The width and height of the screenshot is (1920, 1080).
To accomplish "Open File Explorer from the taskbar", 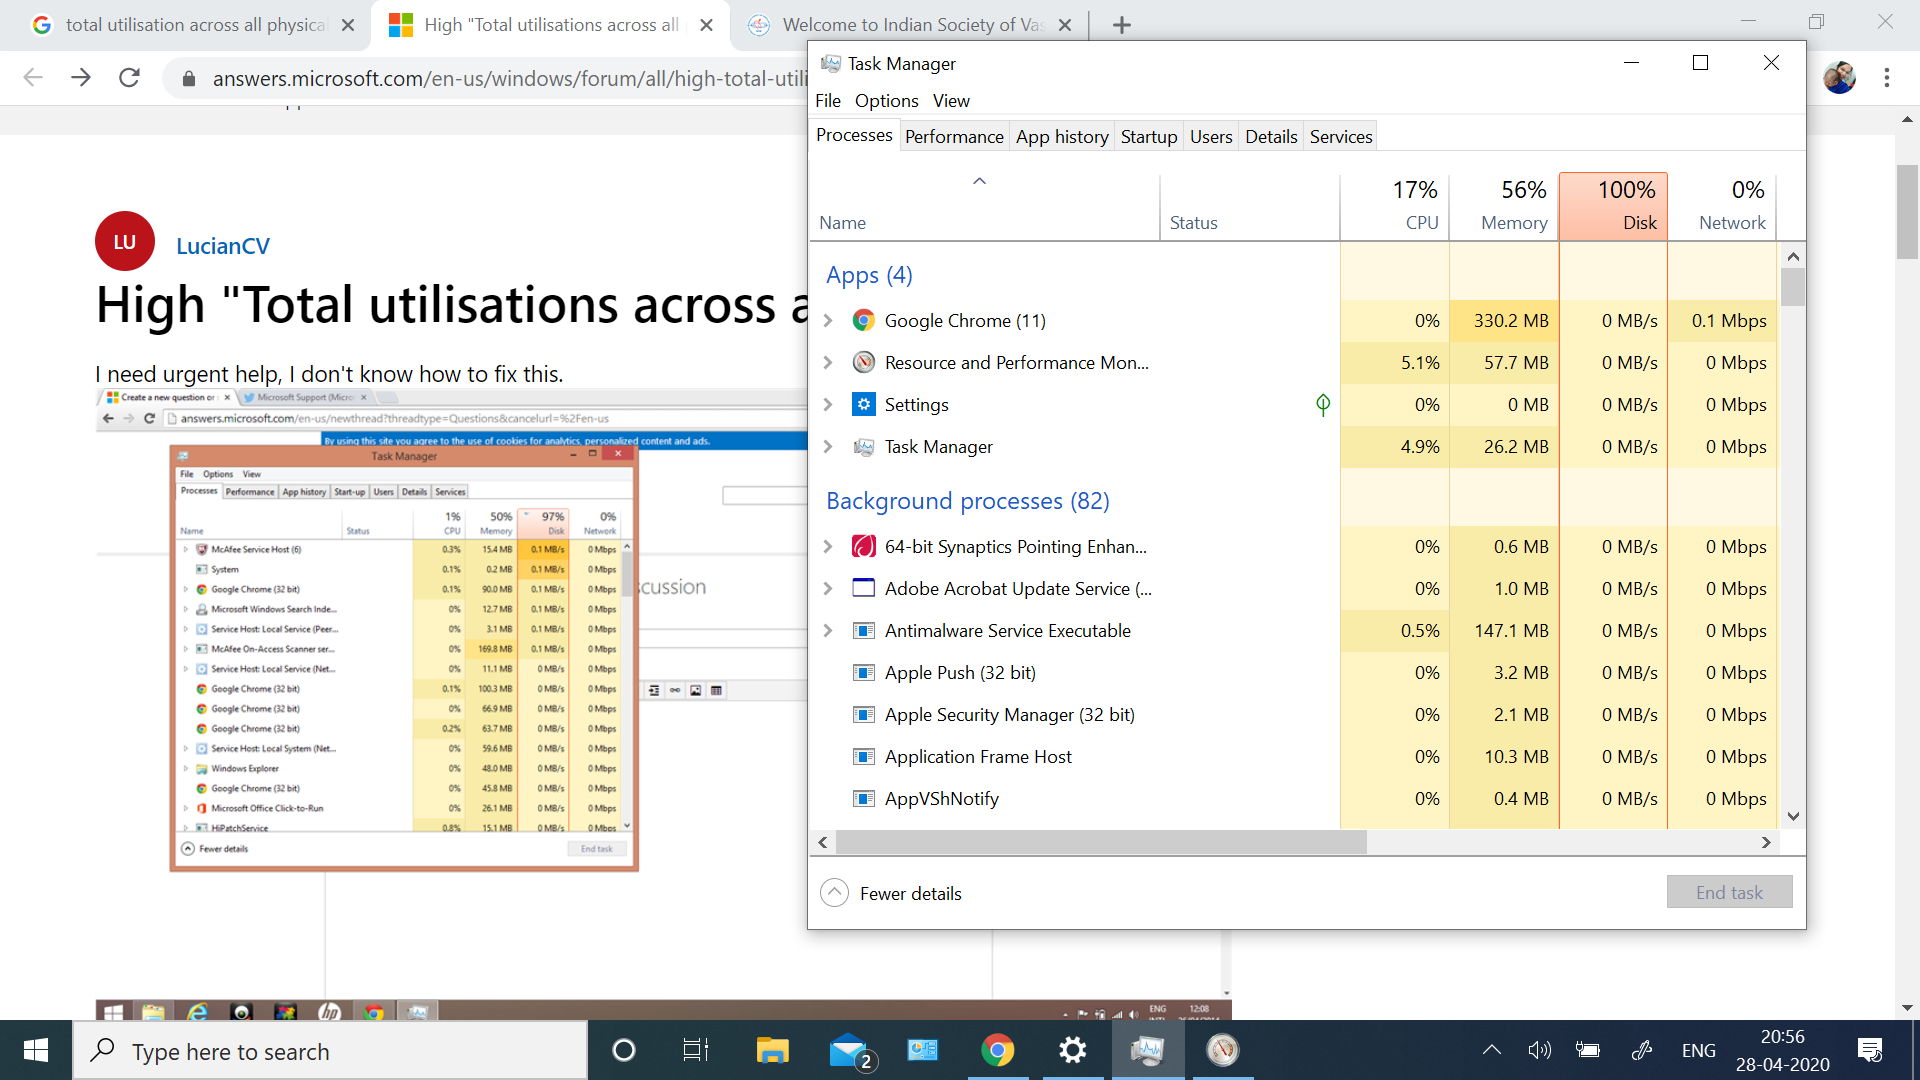I will pos(772,1050).
